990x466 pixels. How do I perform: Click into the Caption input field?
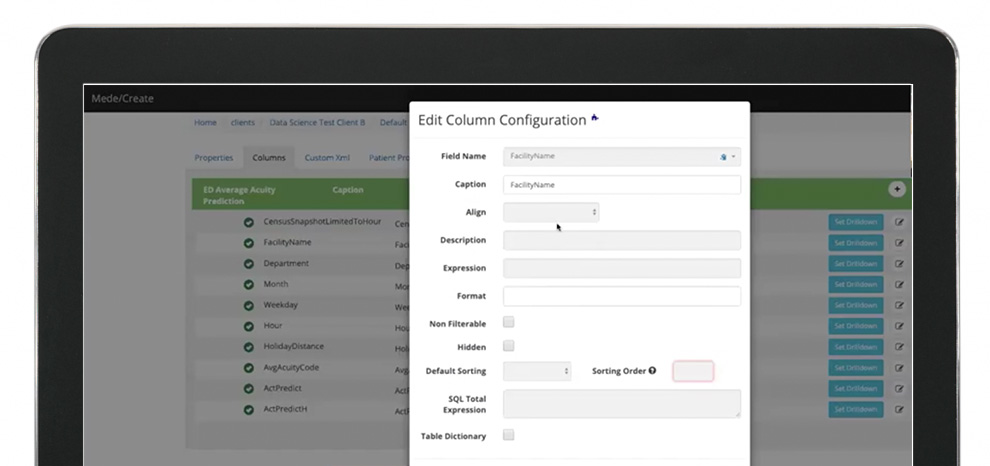[x=622, y=184]
